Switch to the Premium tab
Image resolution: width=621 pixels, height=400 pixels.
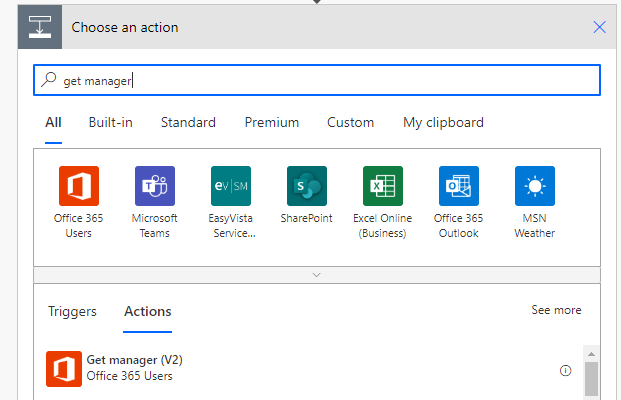272,122
